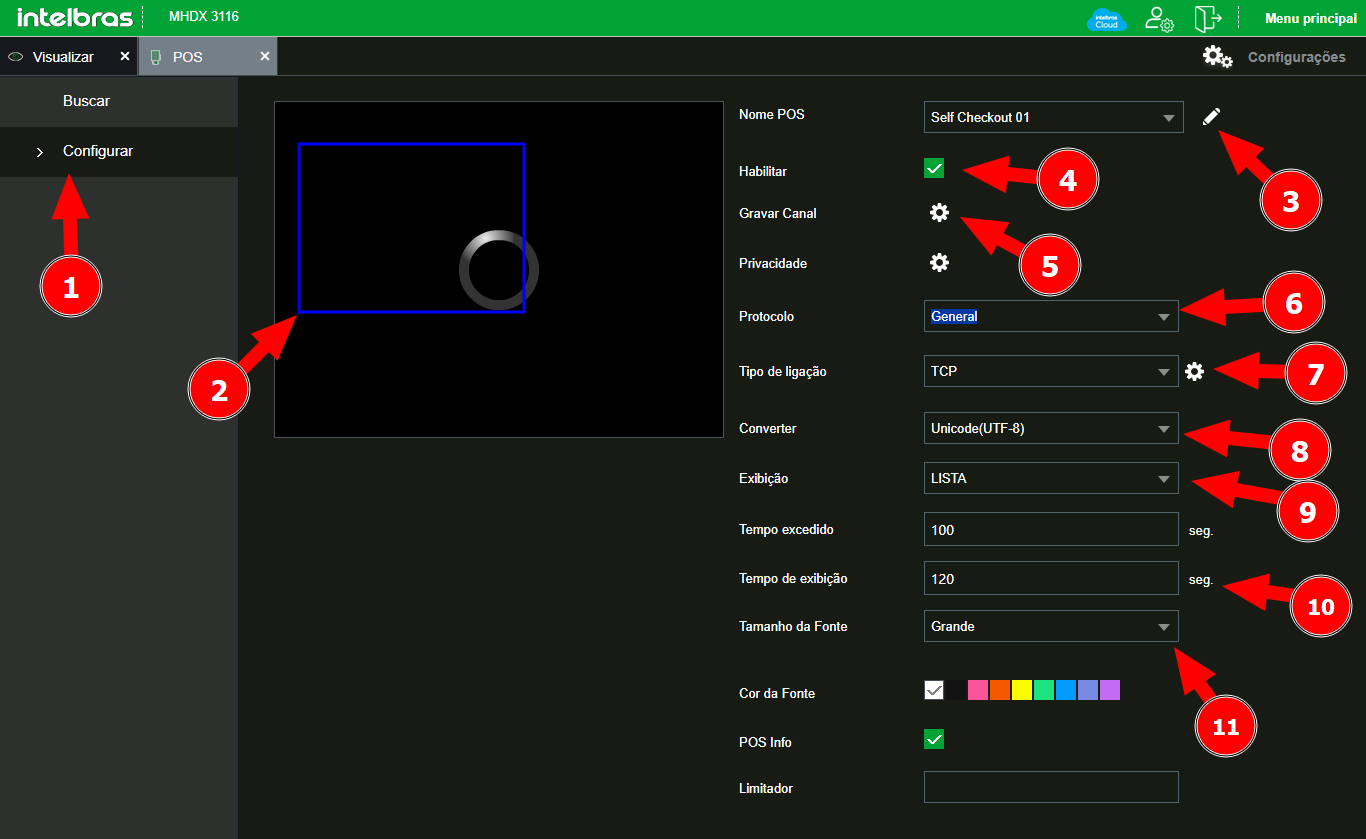
Task: Pick the black font color swatch
Action: [956, 690]
